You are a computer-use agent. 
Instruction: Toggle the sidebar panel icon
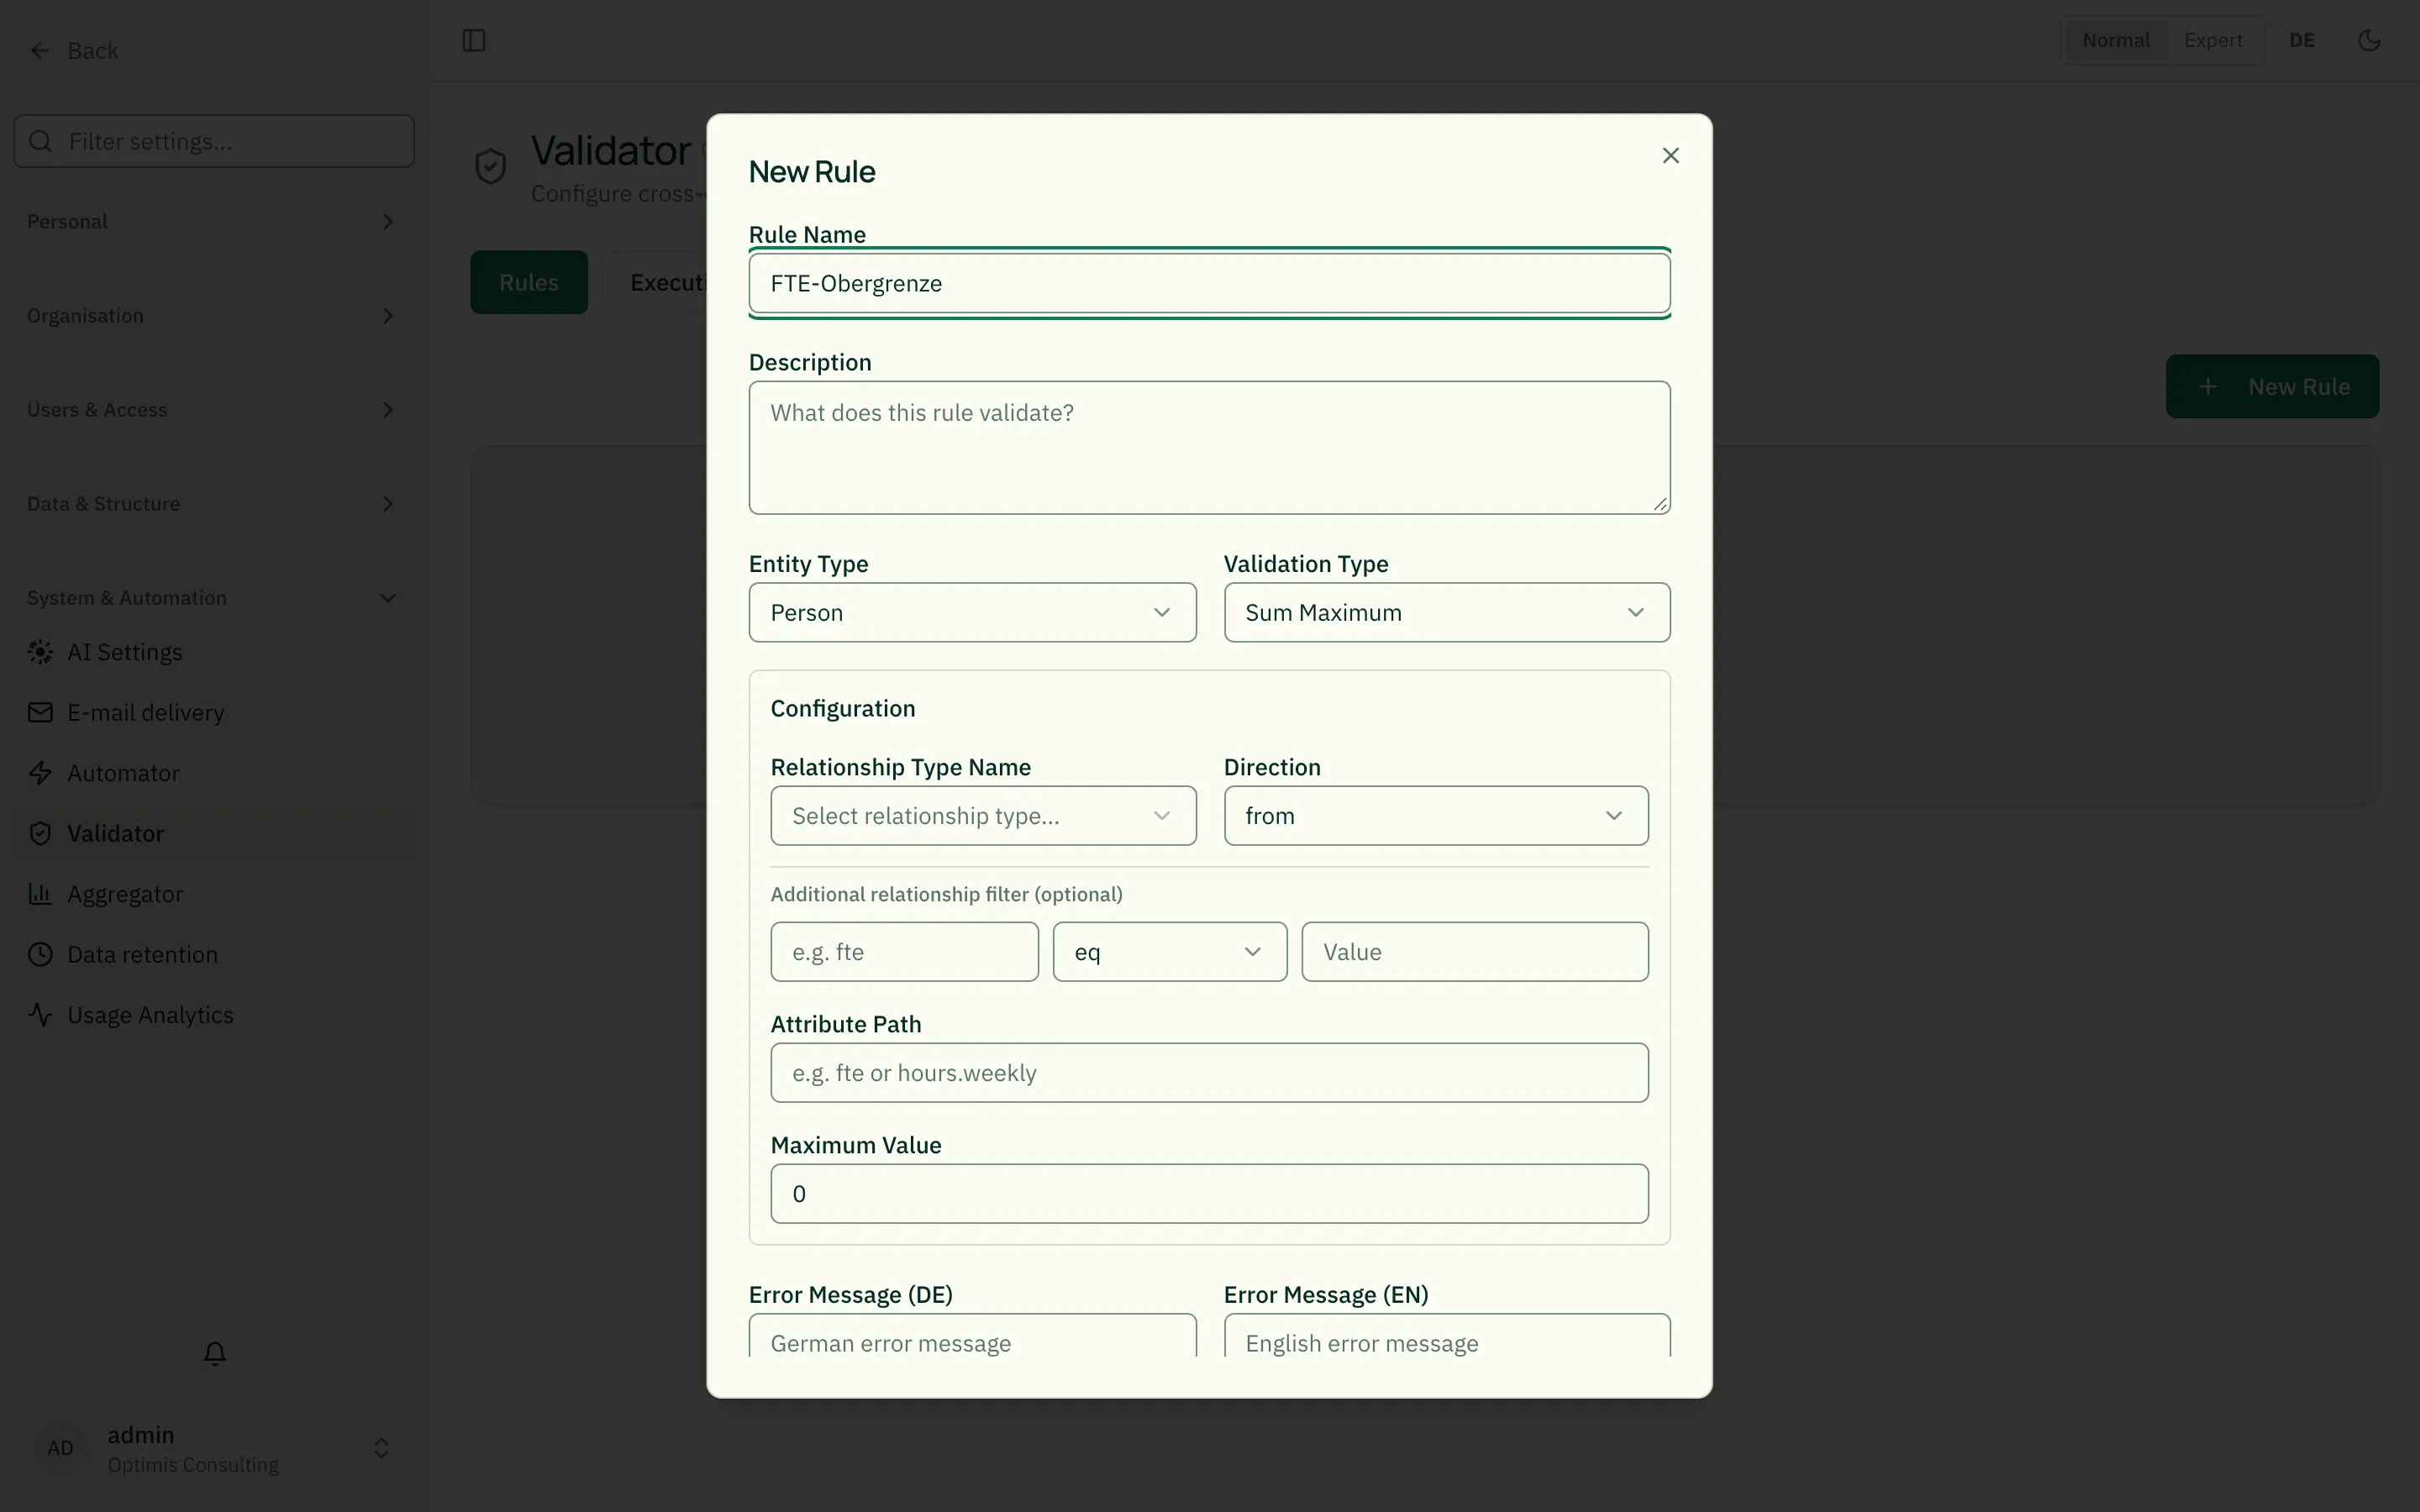point(474,40)
